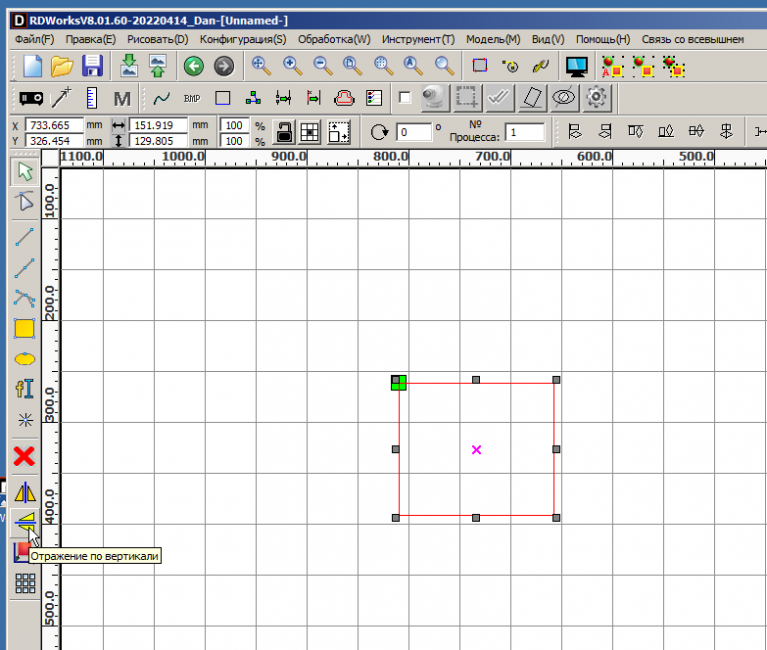Image resolution: width=767 pixels, height=650 pixels.
Task: Click the preview monitor icon
Action: [576, 66]
